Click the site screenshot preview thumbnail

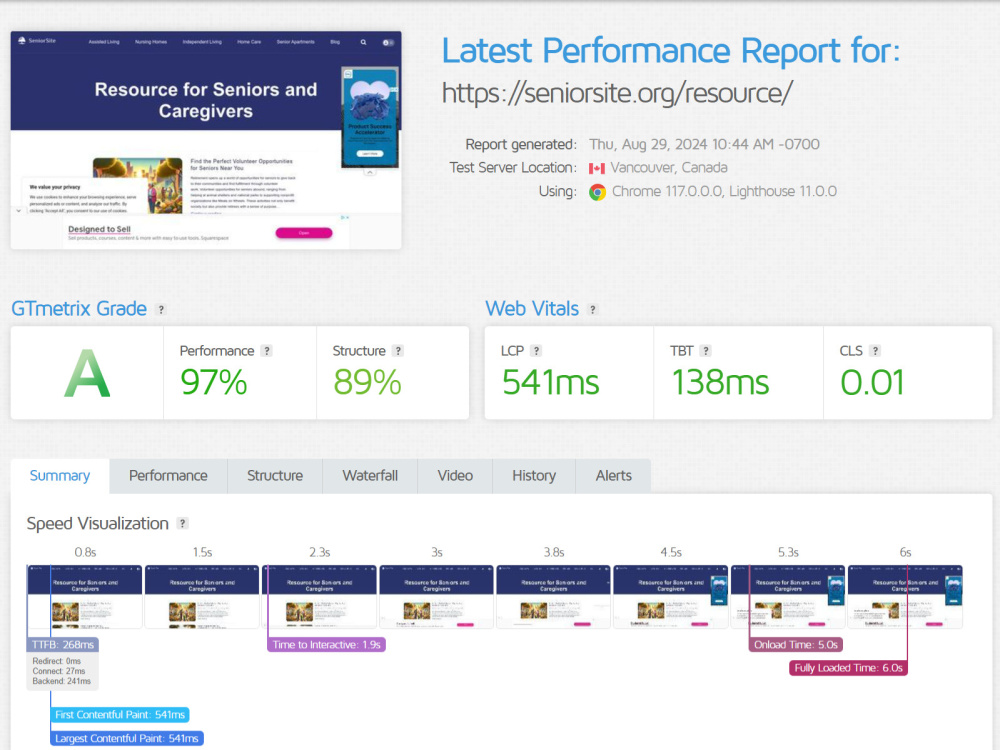pyautogui.click(x=206, y=140)
